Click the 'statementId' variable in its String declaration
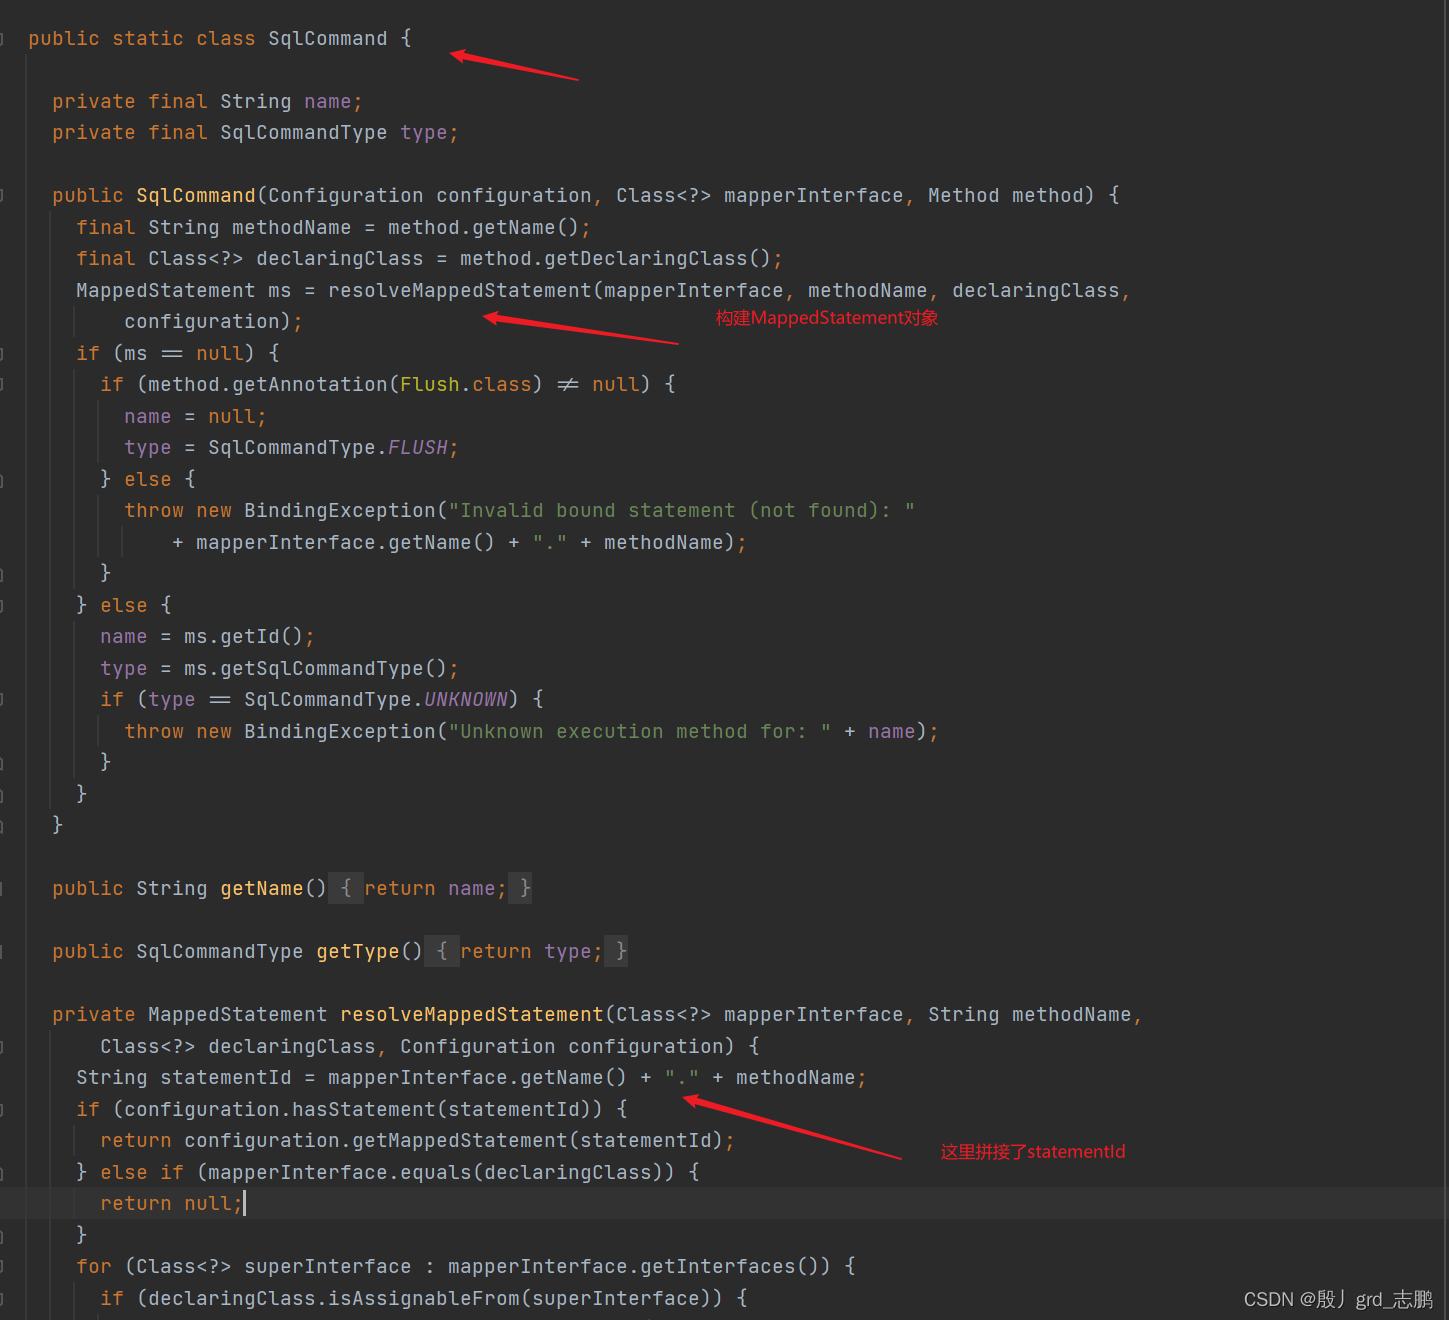 226,1077
